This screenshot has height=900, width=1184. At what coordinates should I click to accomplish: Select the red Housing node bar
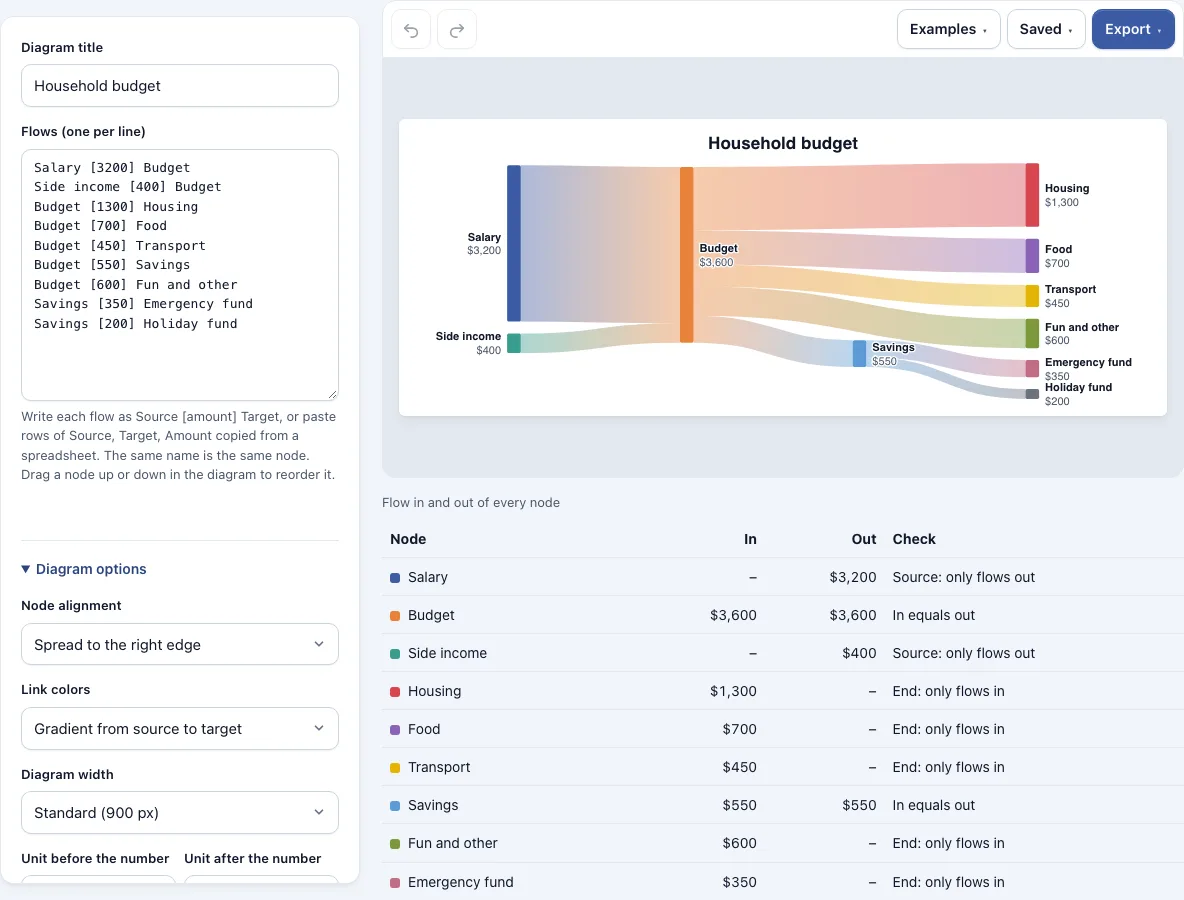[x=1032, y=195]
